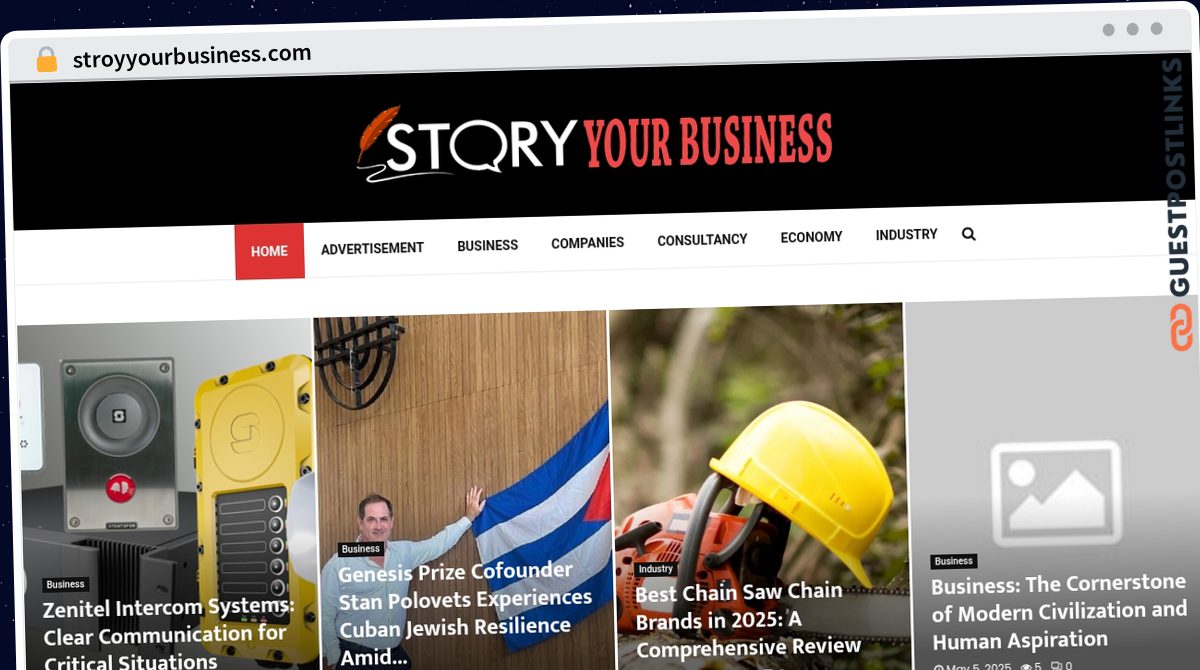Open the Advertisement menu item
Image resolution: width=1200 pixels, height=670 pixels.
[372, 248]
